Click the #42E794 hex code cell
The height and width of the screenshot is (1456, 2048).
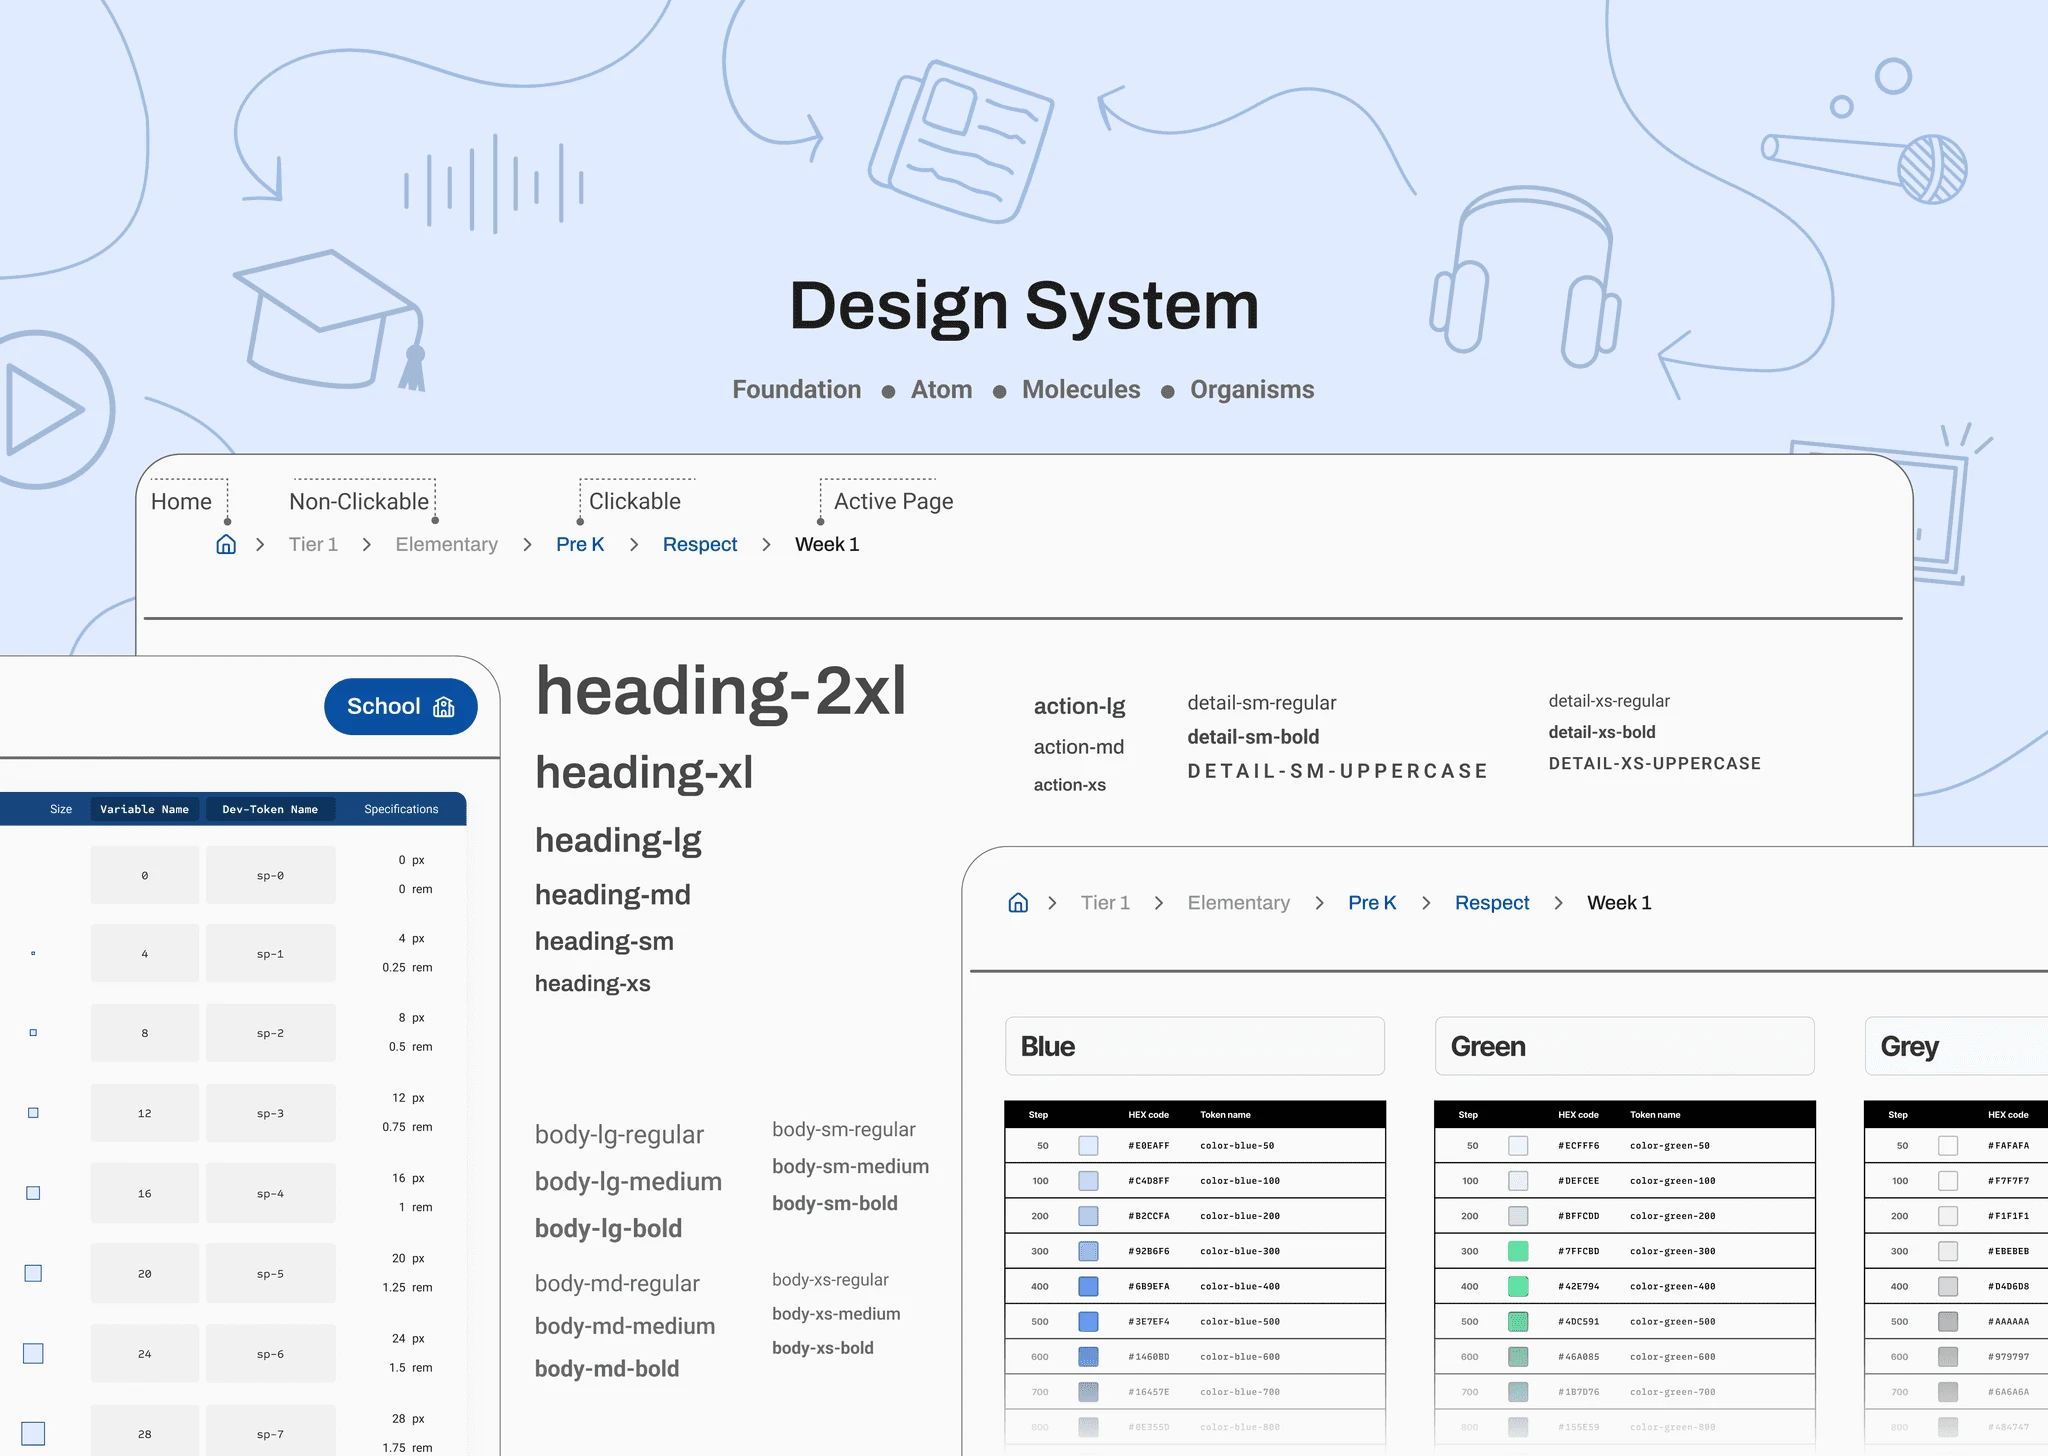tap(1578, 1286)
